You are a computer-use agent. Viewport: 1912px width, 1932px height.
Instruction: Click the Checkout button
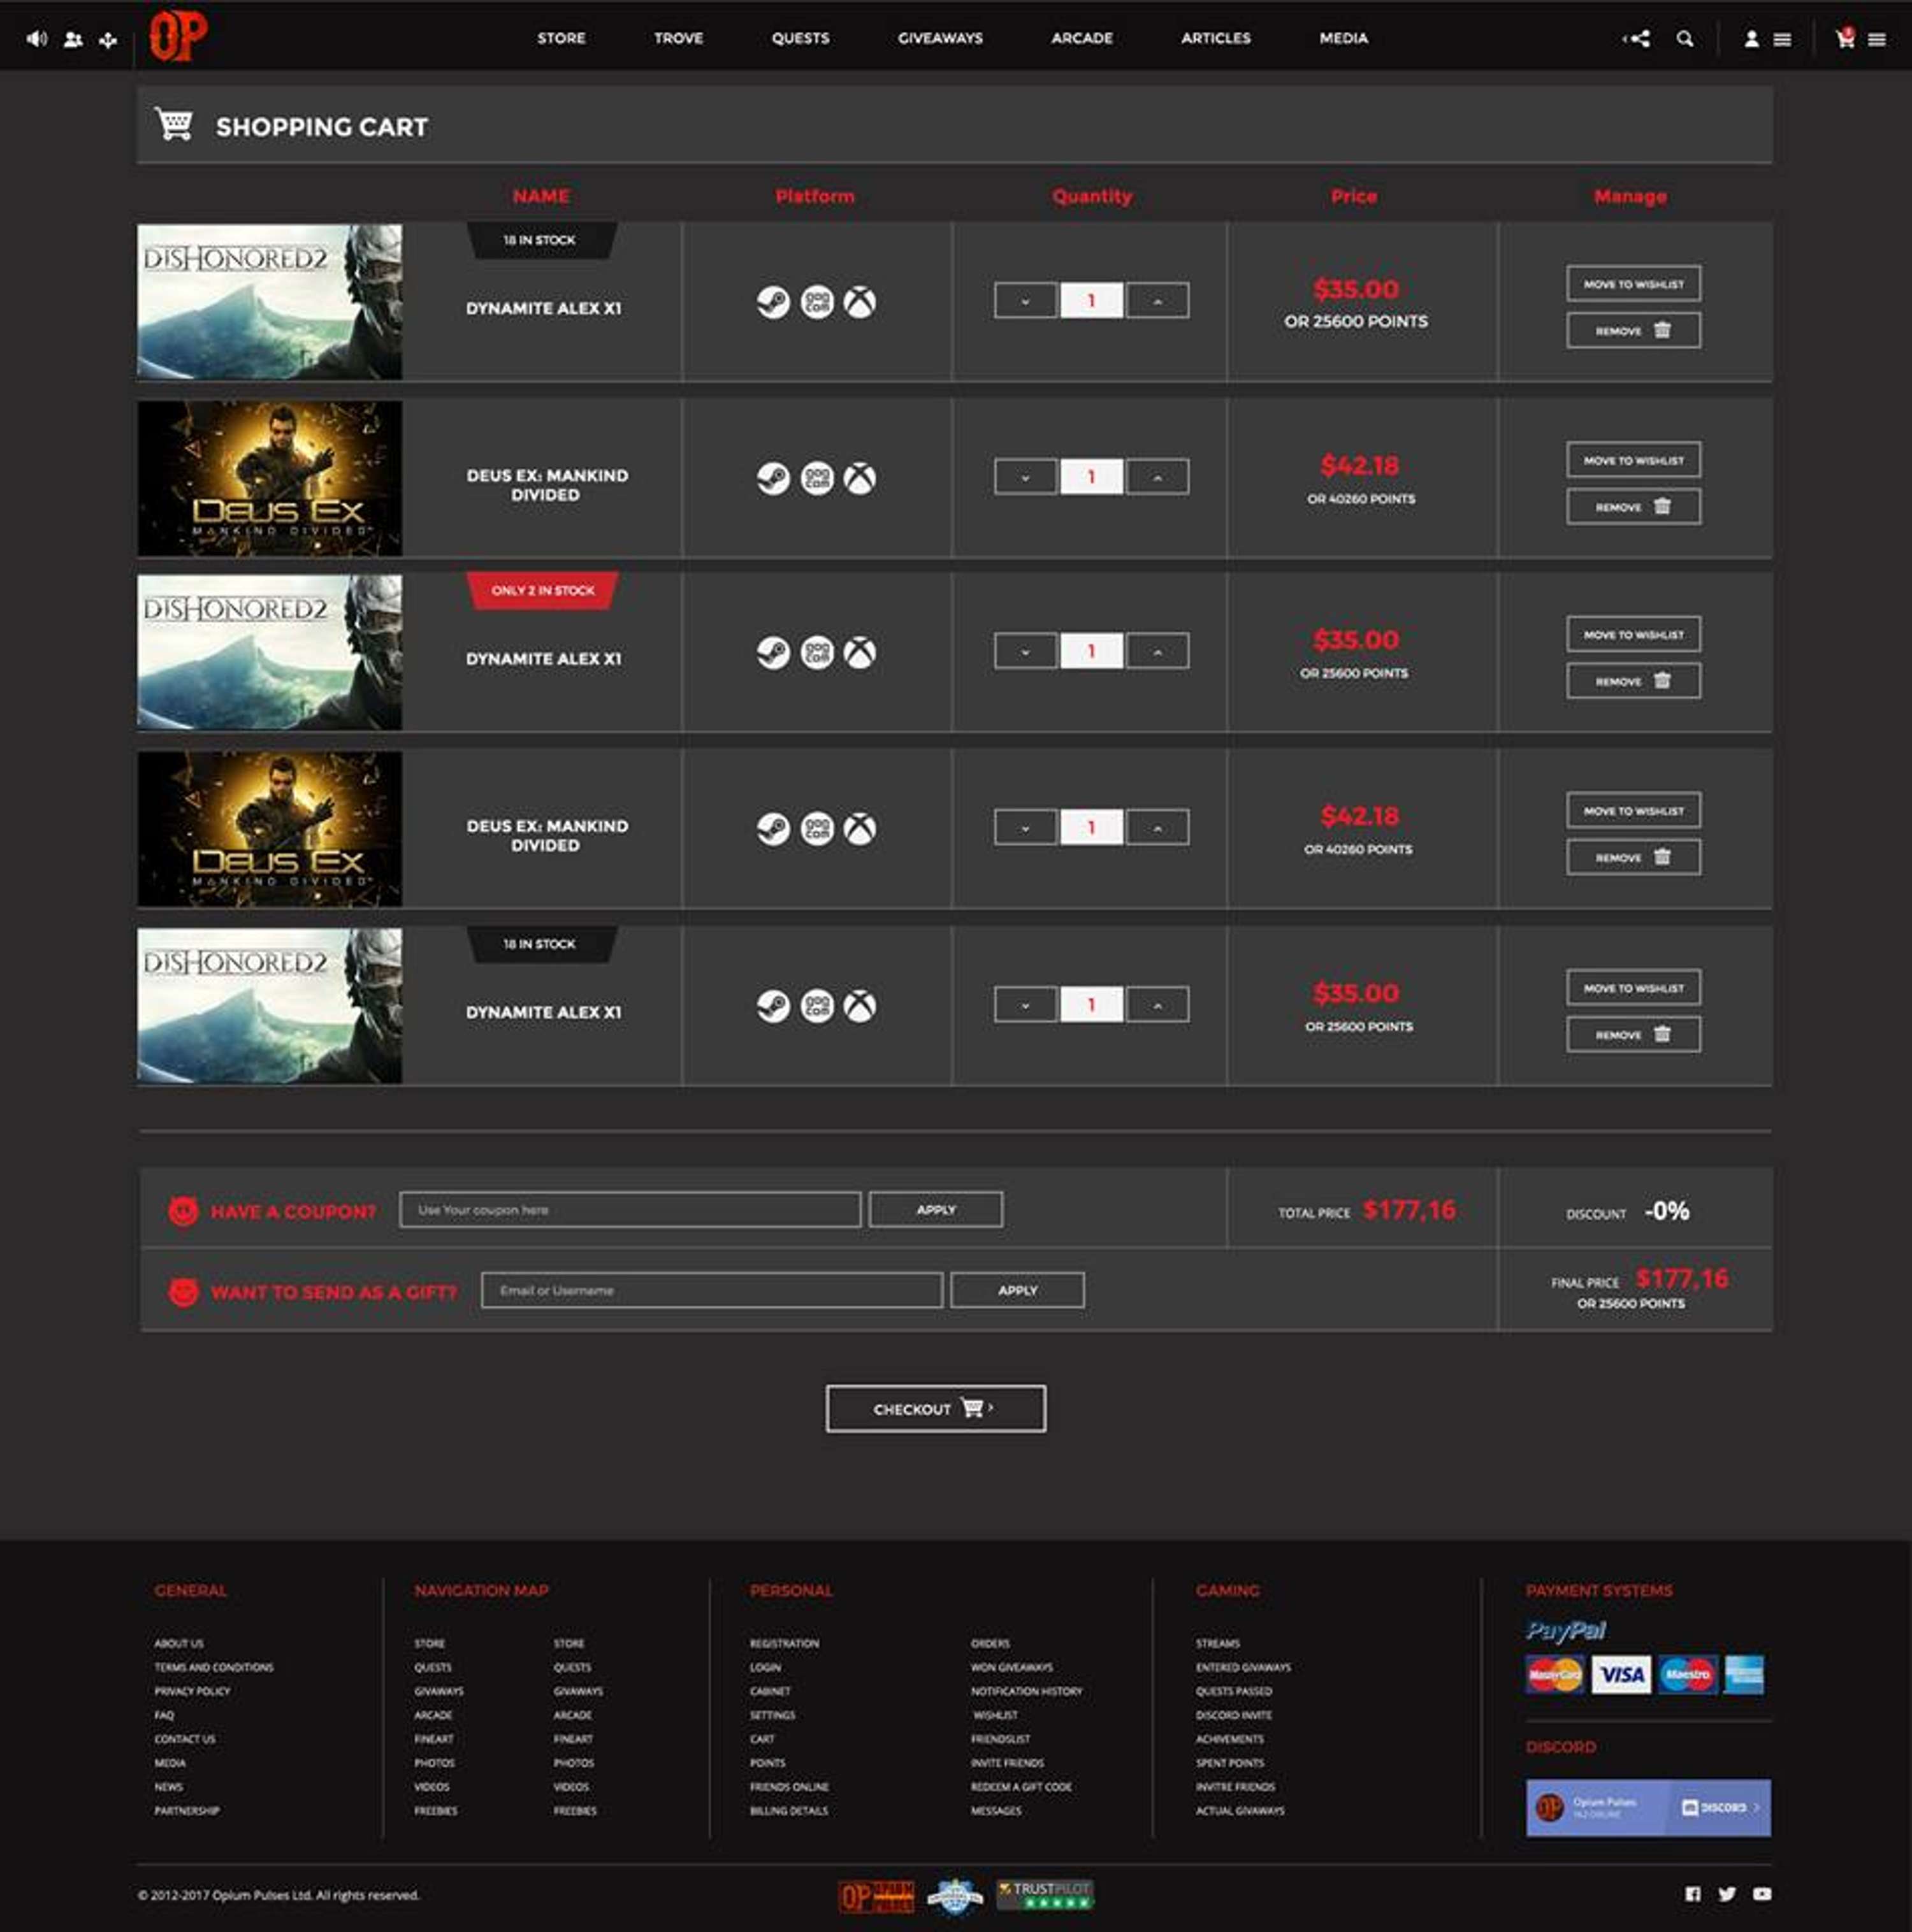pyautogui.click(x=936, y=1409)
